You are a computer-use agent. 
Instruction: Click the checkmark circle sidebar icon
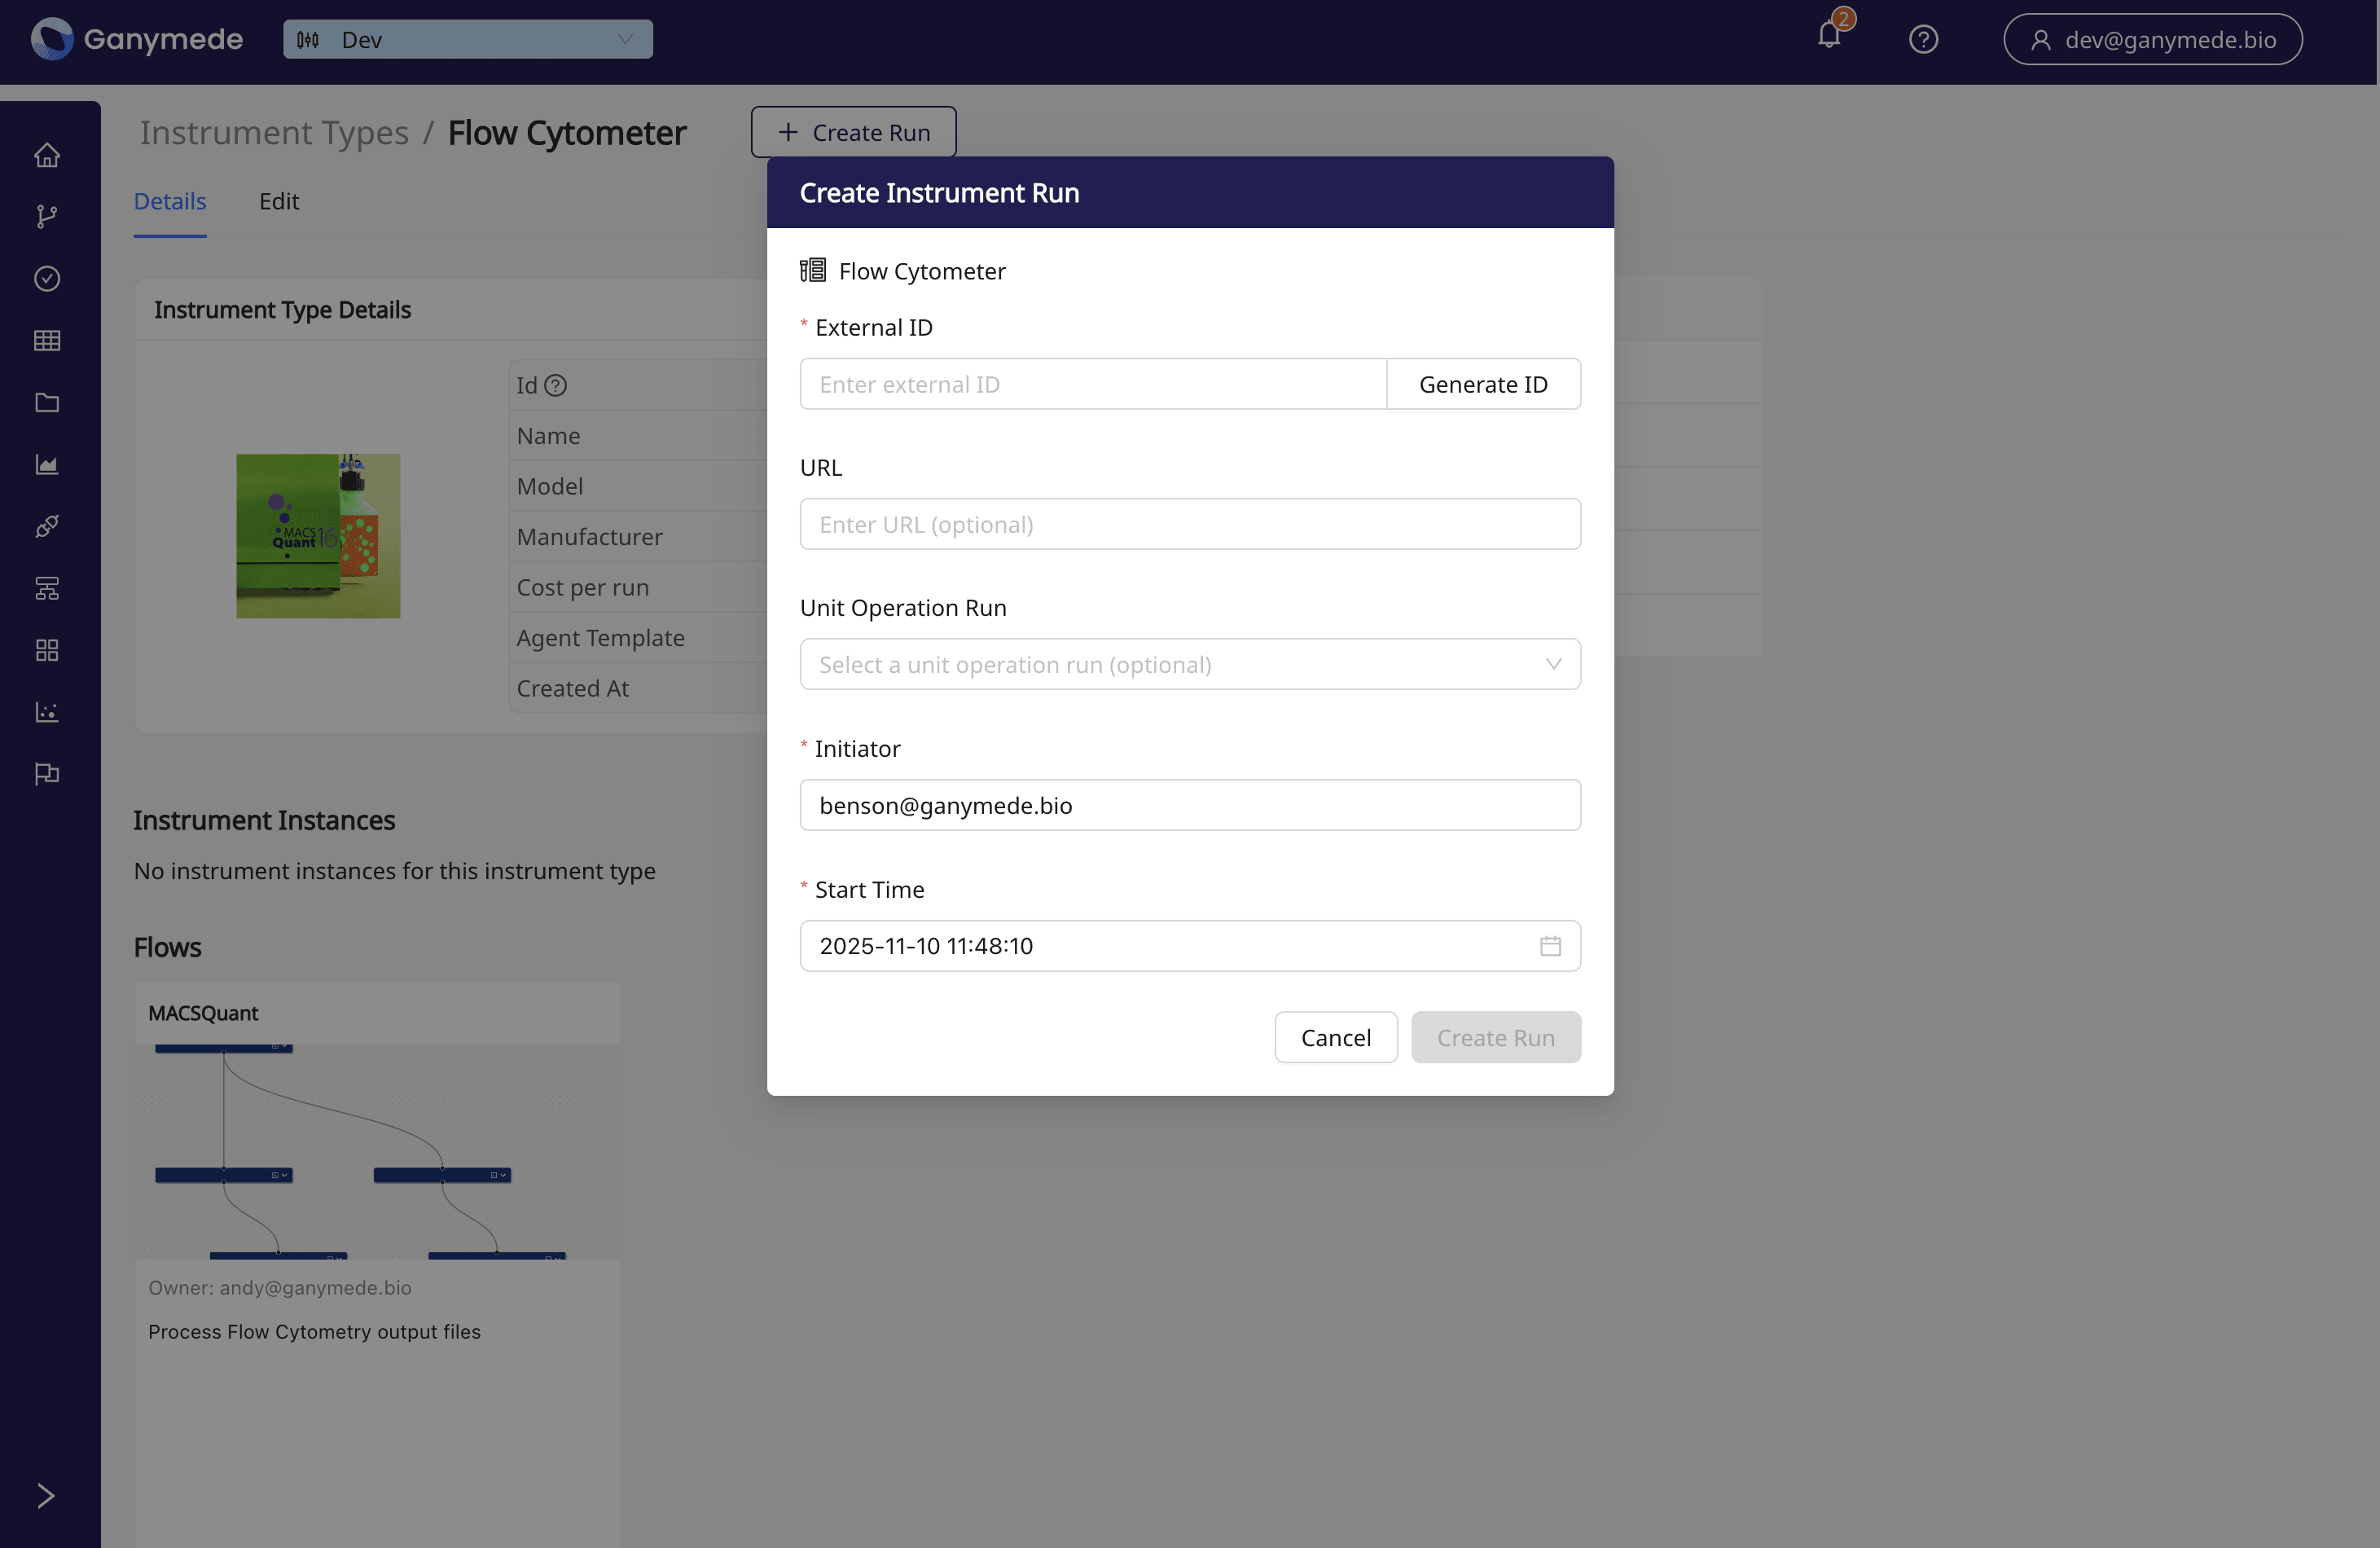(47, 278)
